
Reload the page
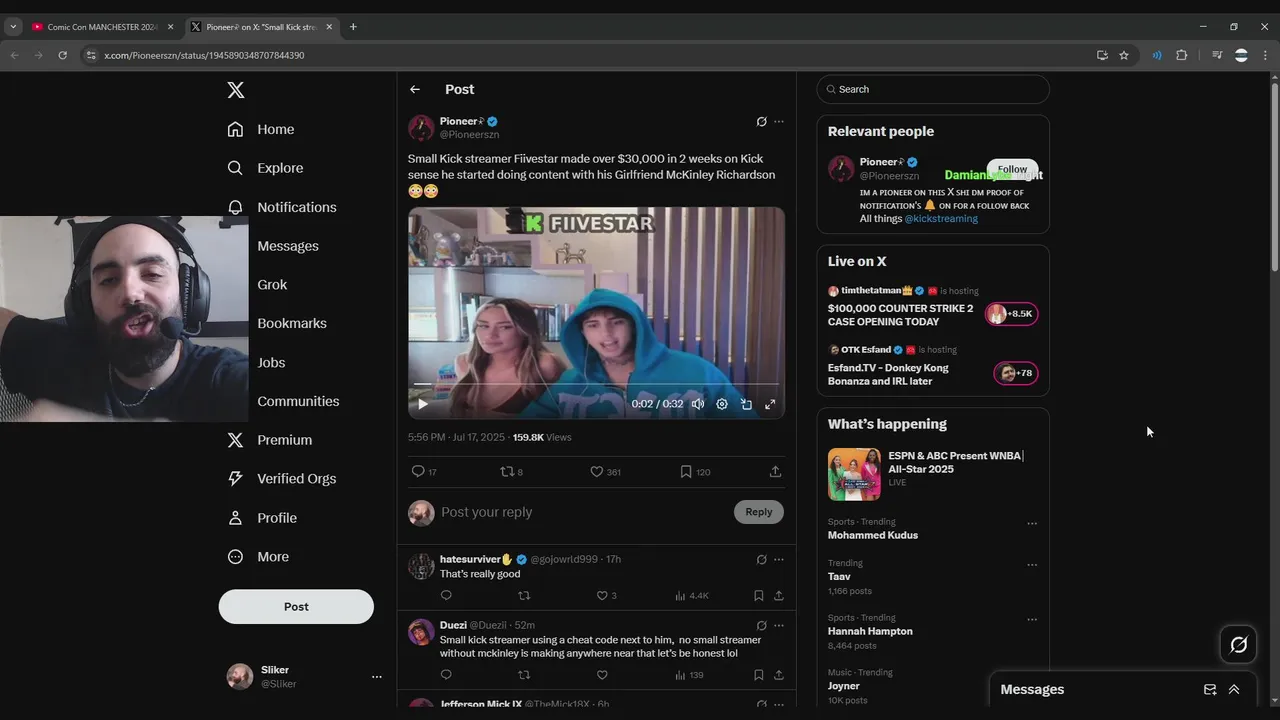point(62,55)
